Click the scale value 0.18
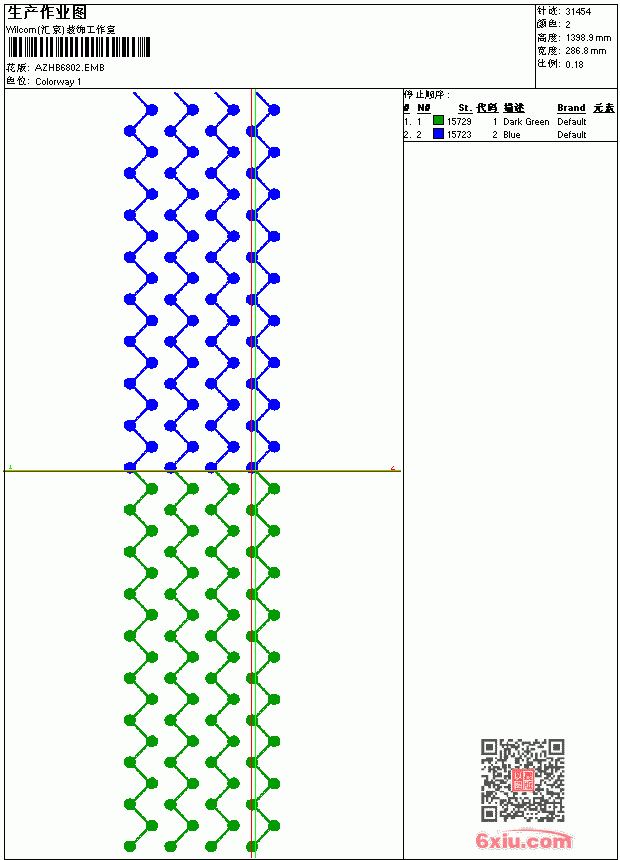Image resolution: width=620 pixels, height=860 pixels. click(574, 64)
